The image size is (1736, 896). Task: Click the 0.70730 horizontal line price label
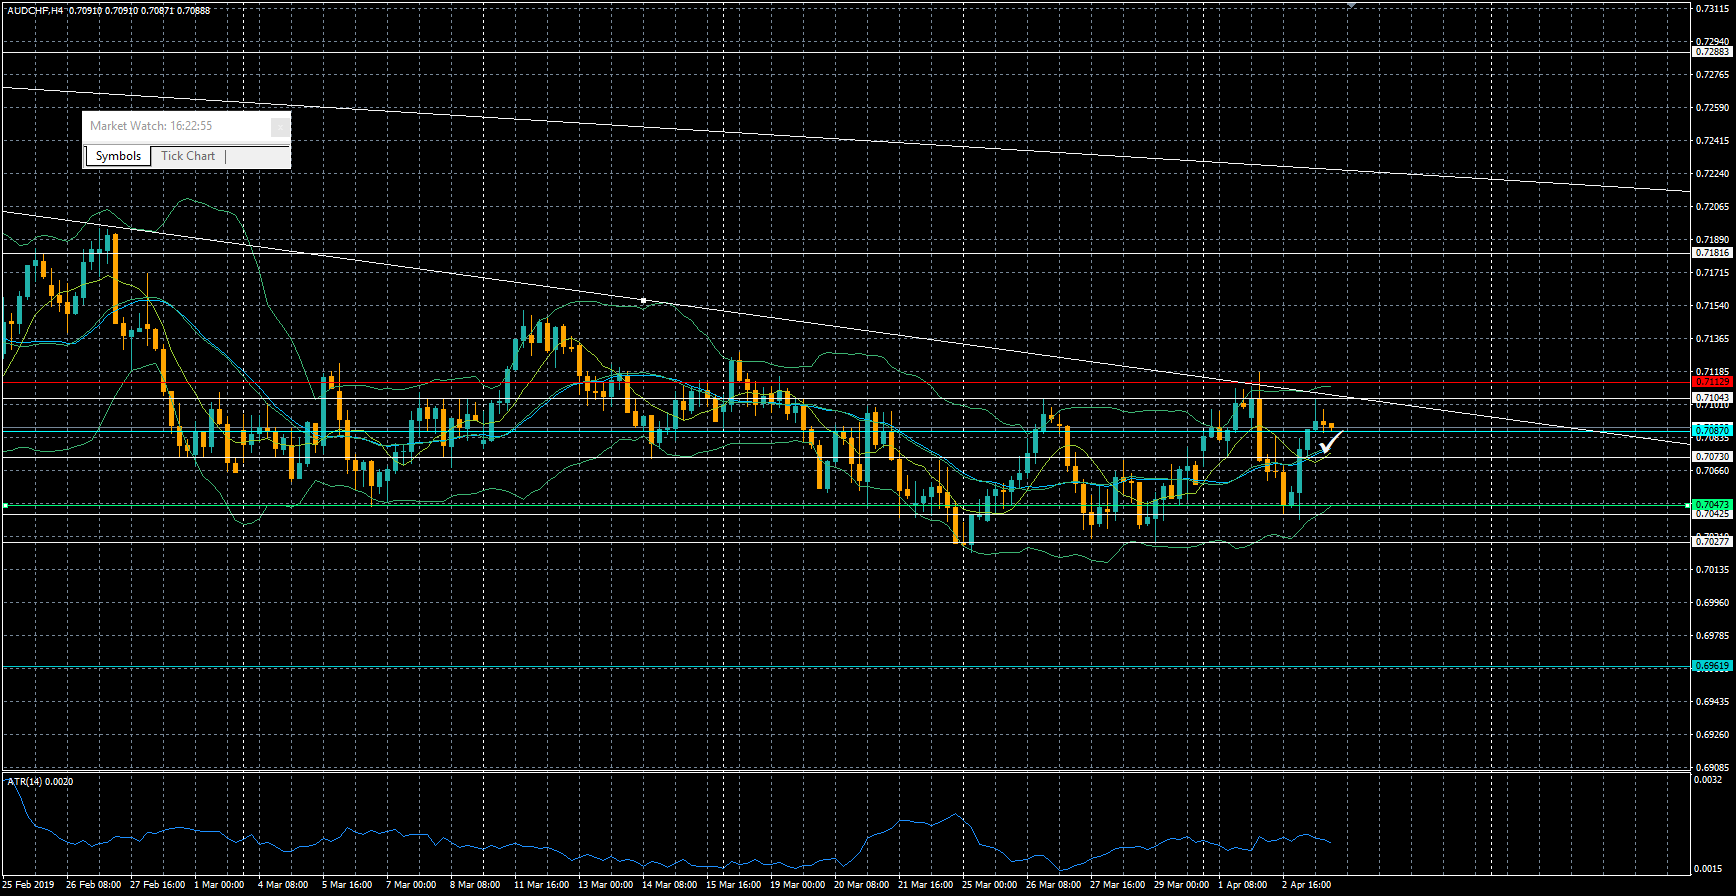[x=1712, y=457]
